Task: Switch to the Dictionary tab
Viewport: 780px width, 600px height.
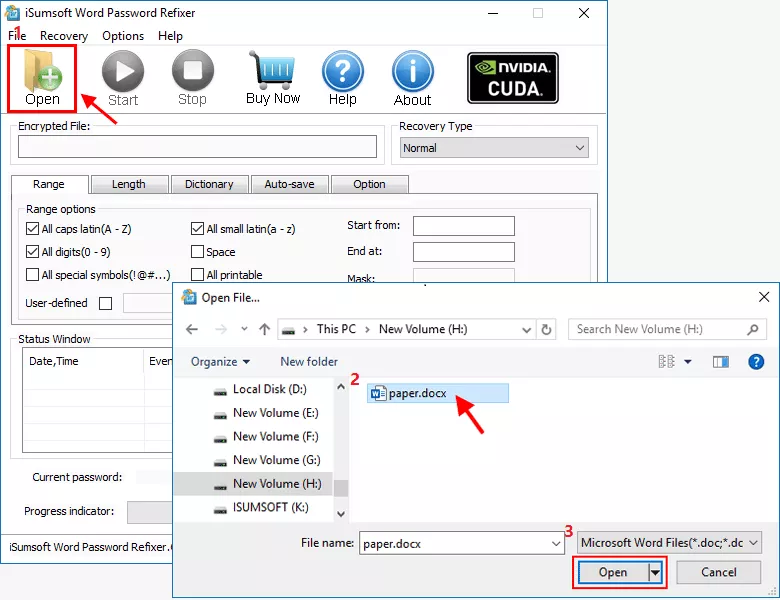Action: tap(209, 184)
